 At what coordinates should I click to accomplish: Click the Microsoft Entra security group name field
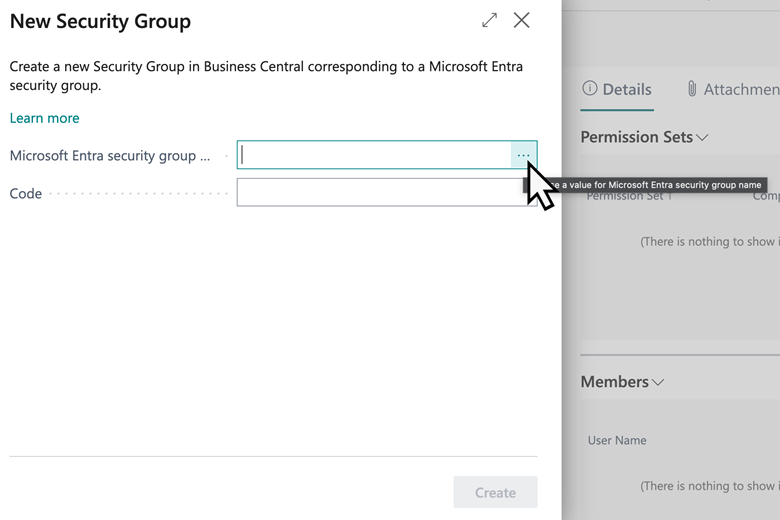pyautogui.click(x=375, y=155)
